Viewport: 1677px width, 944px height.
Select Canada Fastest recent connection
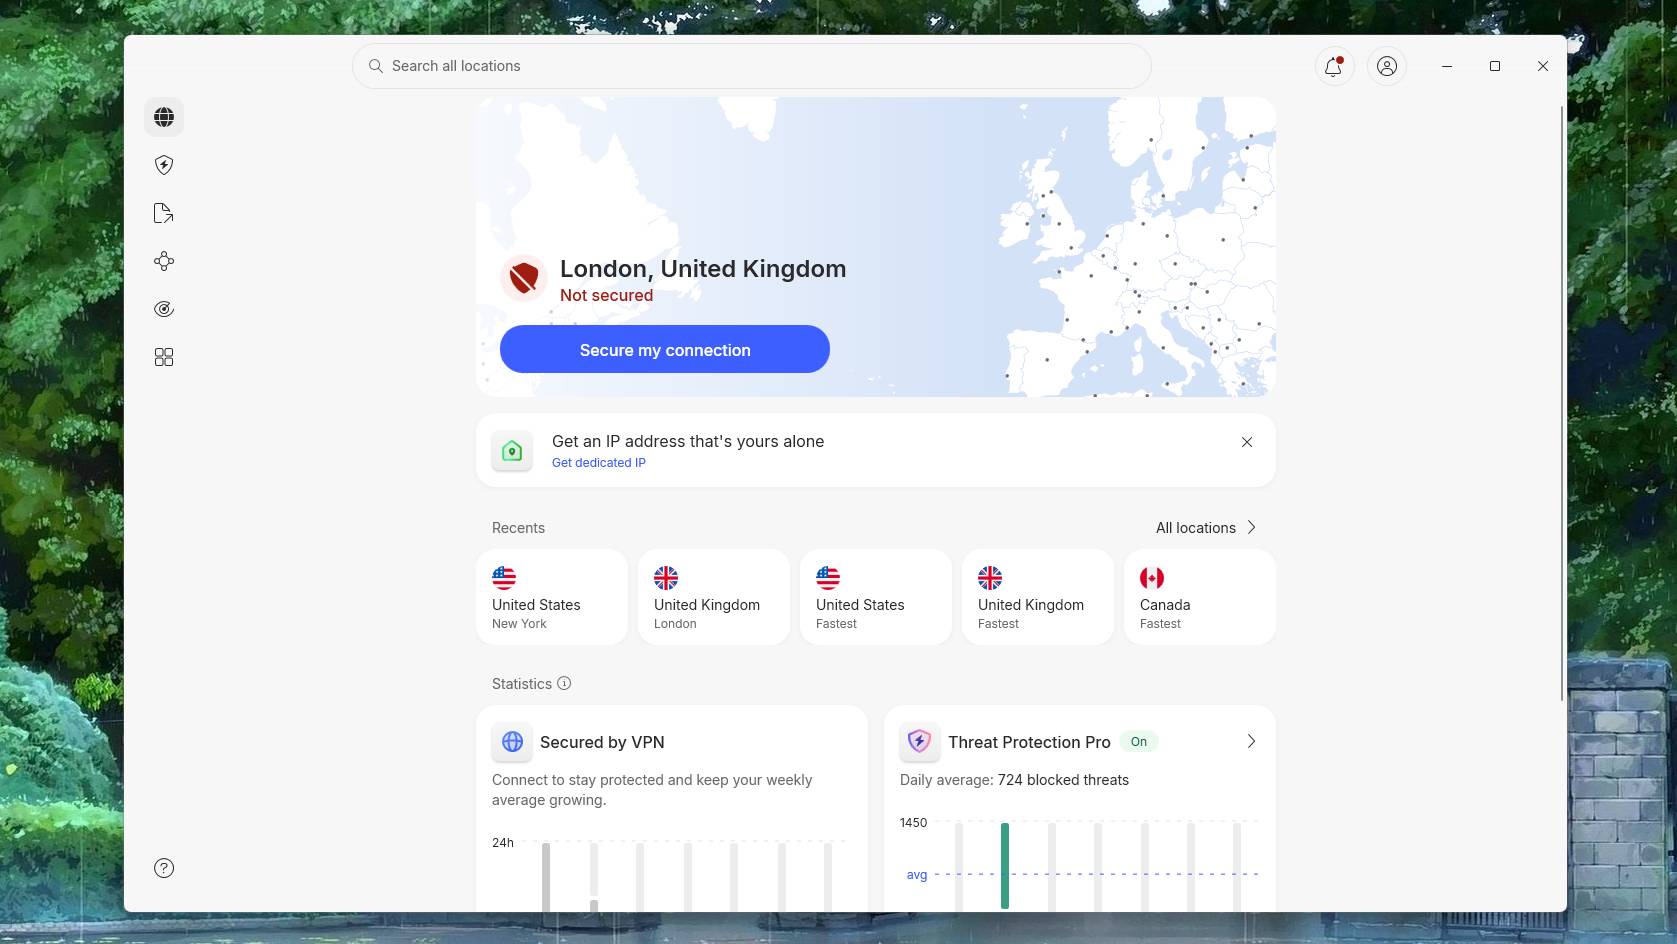[1199, 597]
